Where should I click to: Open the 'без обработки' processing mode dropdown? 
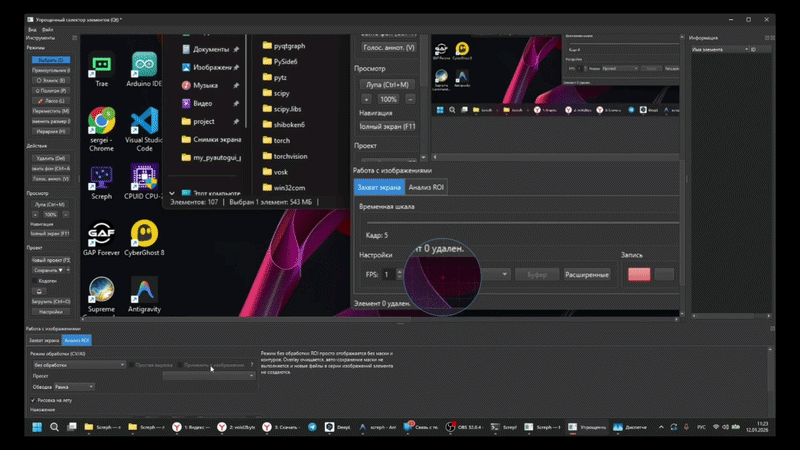(78, 365)
